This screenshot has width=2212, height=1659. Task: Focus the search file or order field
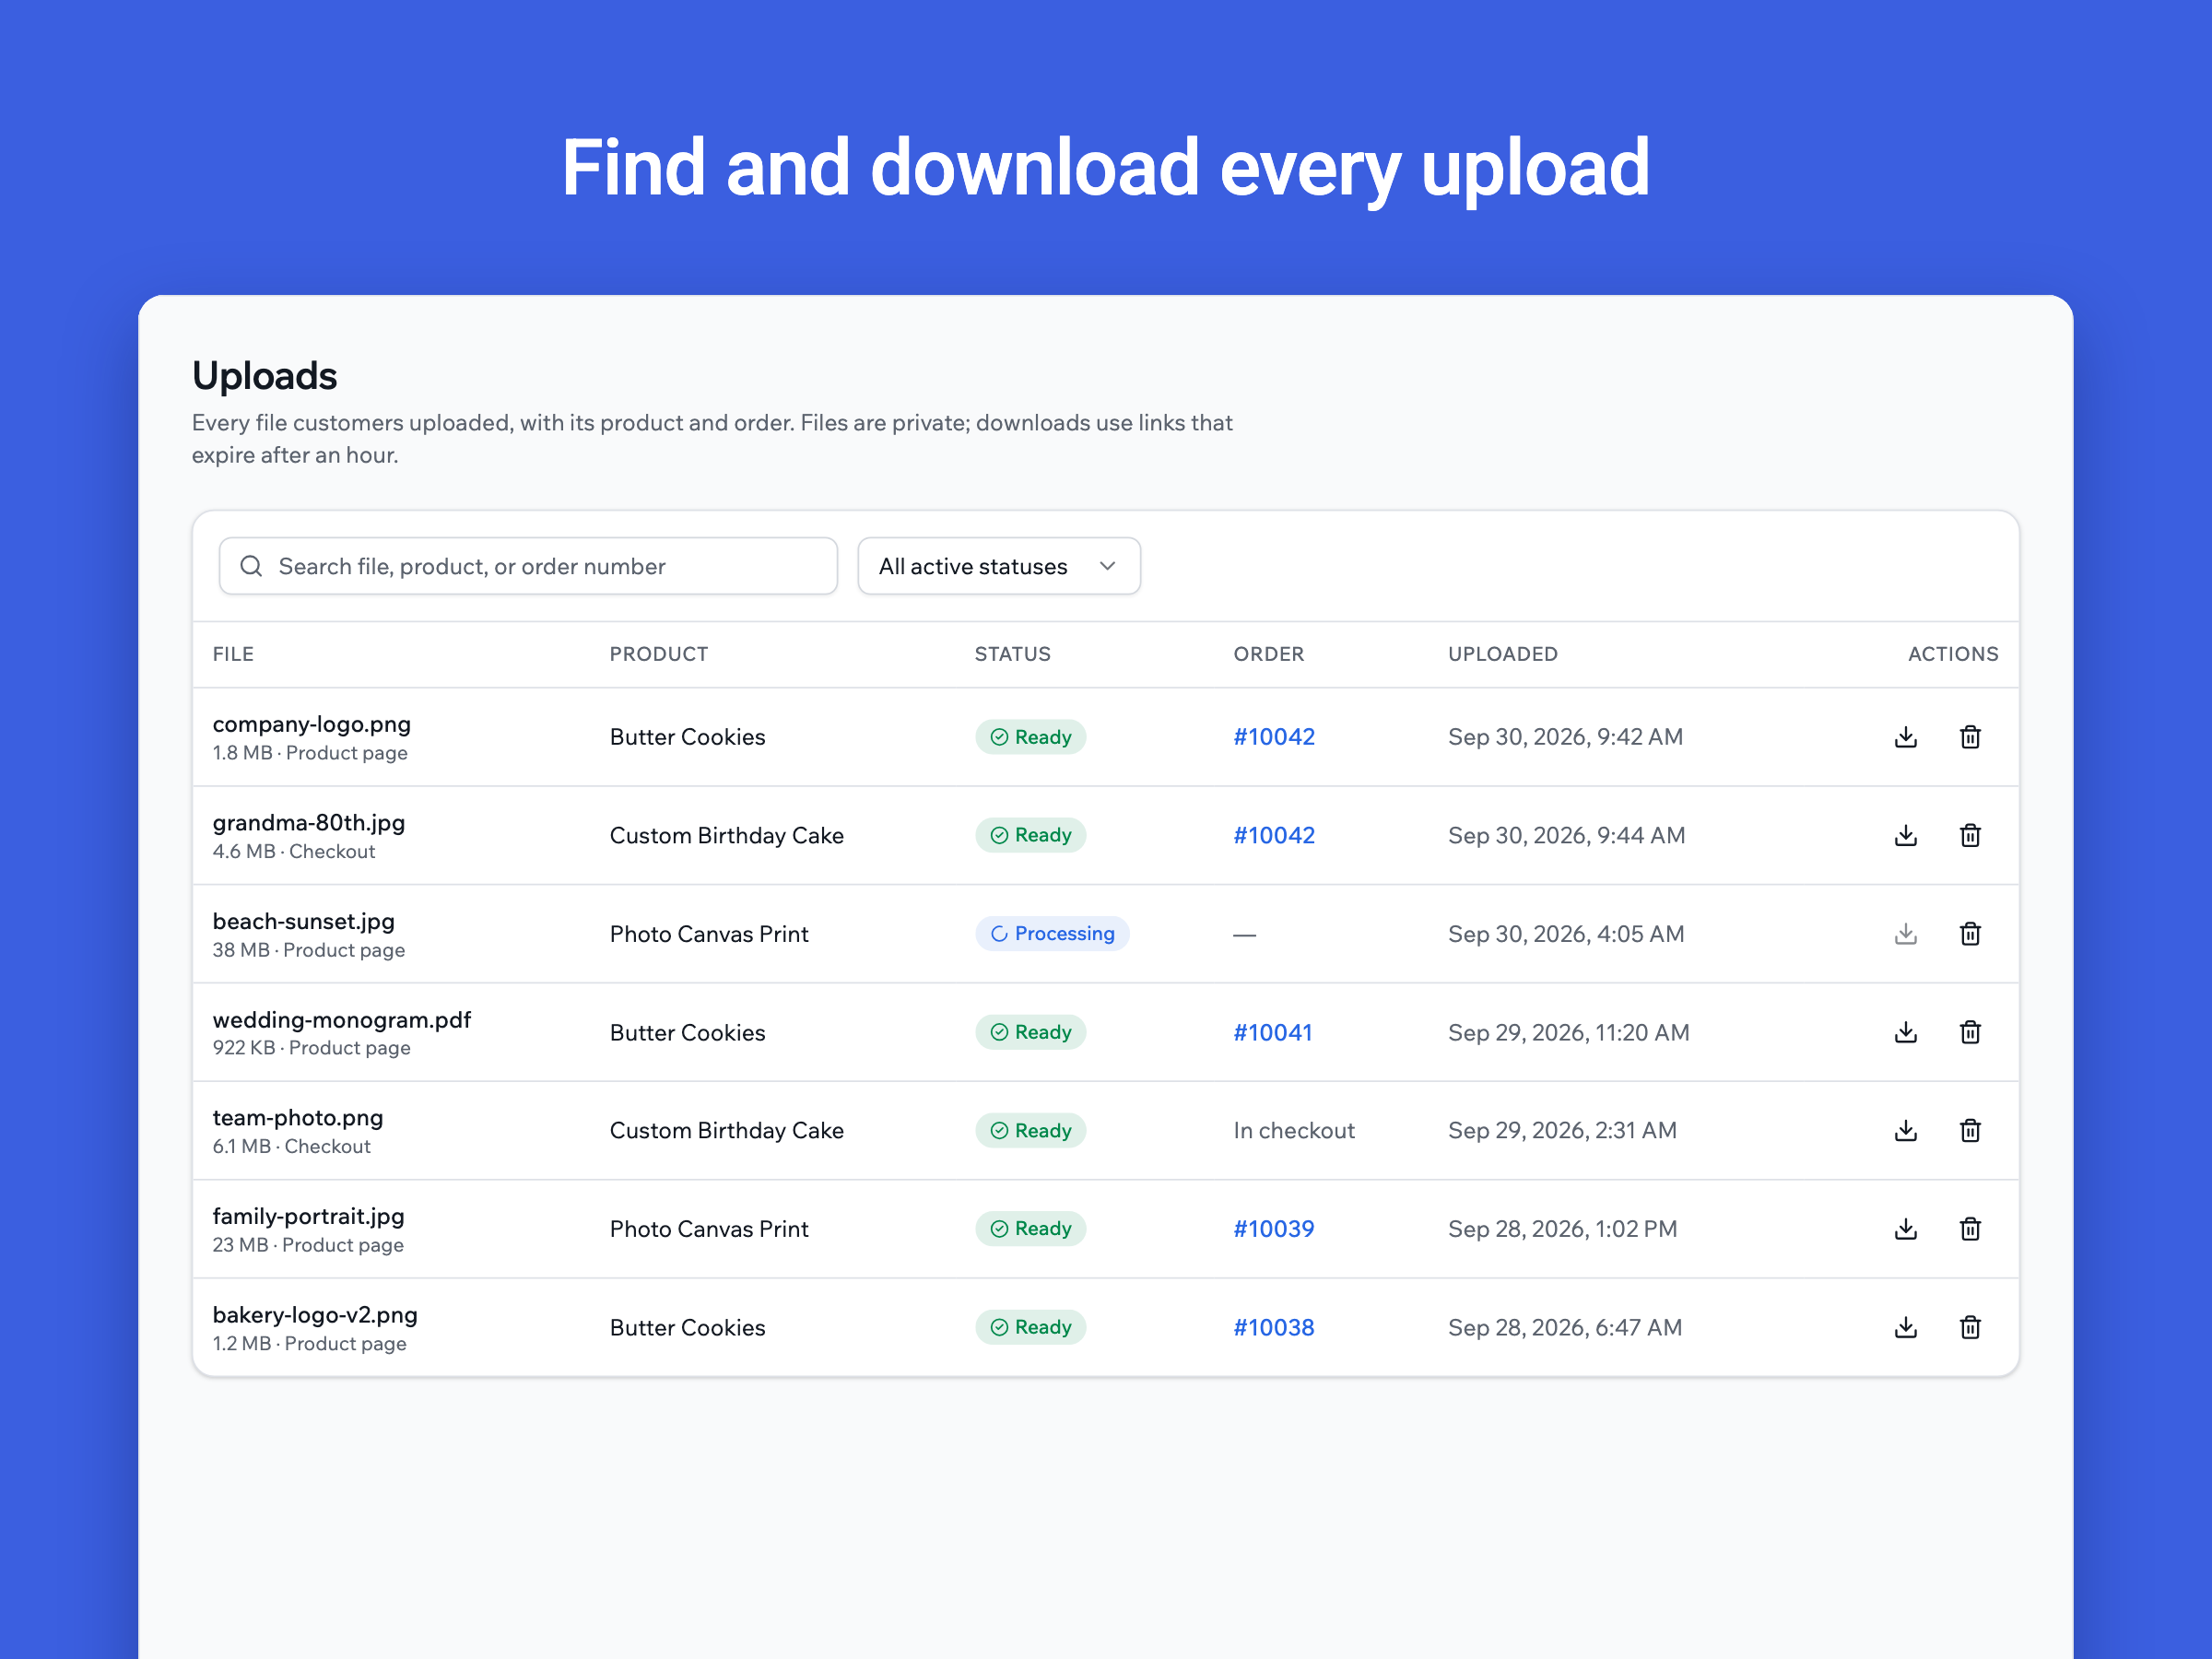coord(528,566)
